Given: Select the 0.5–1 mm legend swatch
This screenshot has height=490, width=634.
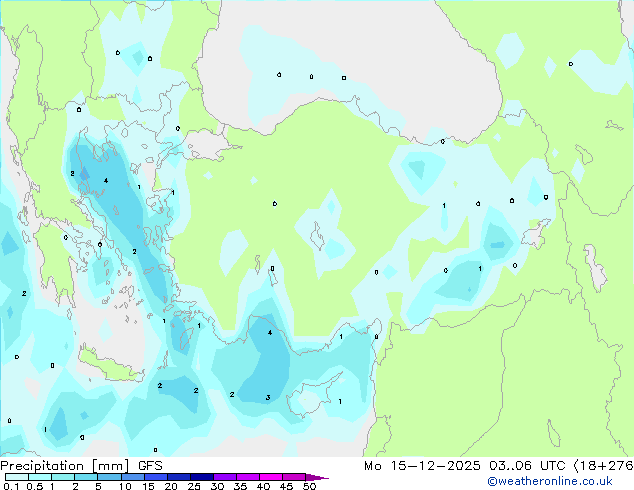Looking at the screenshot, I should tap(40, 477).
